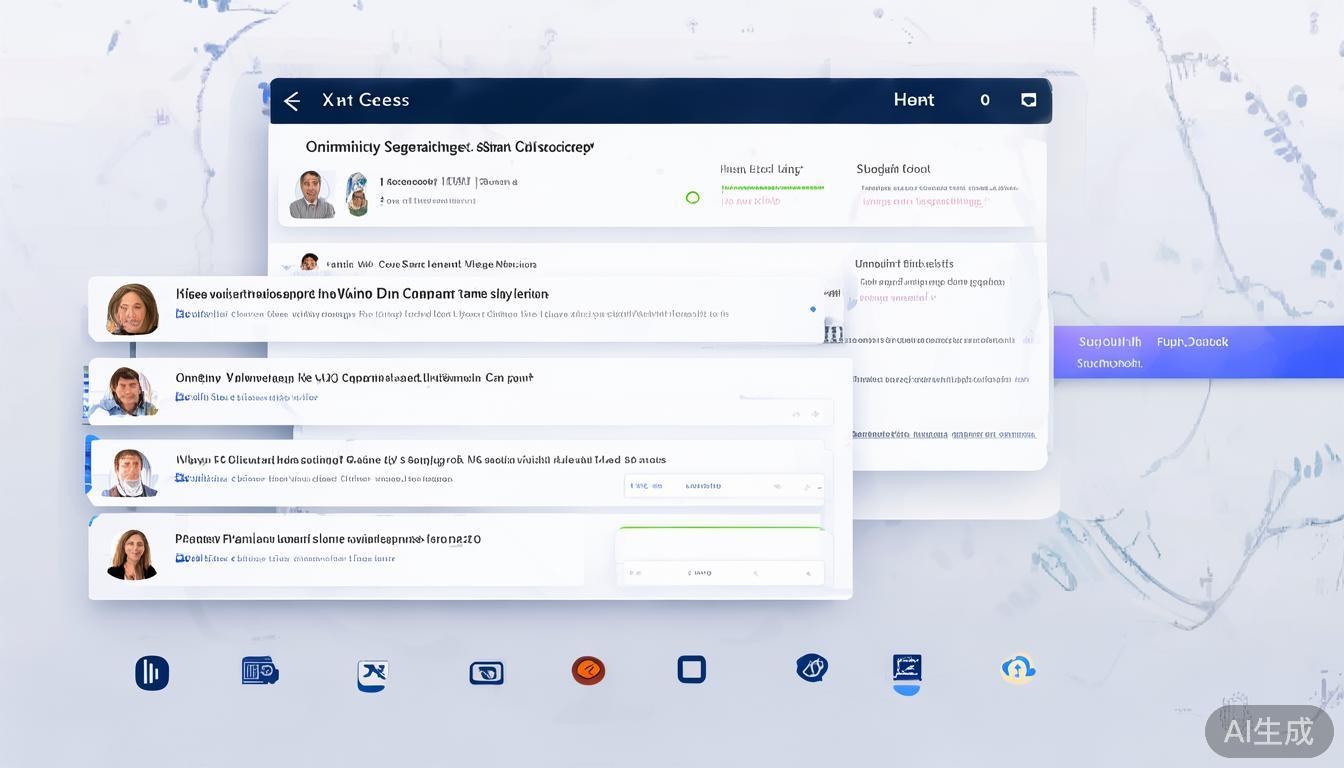This screenshot has height=768, width=1344.
Task: Click the orange round icon in bottom row
Action: pos(588,670)
